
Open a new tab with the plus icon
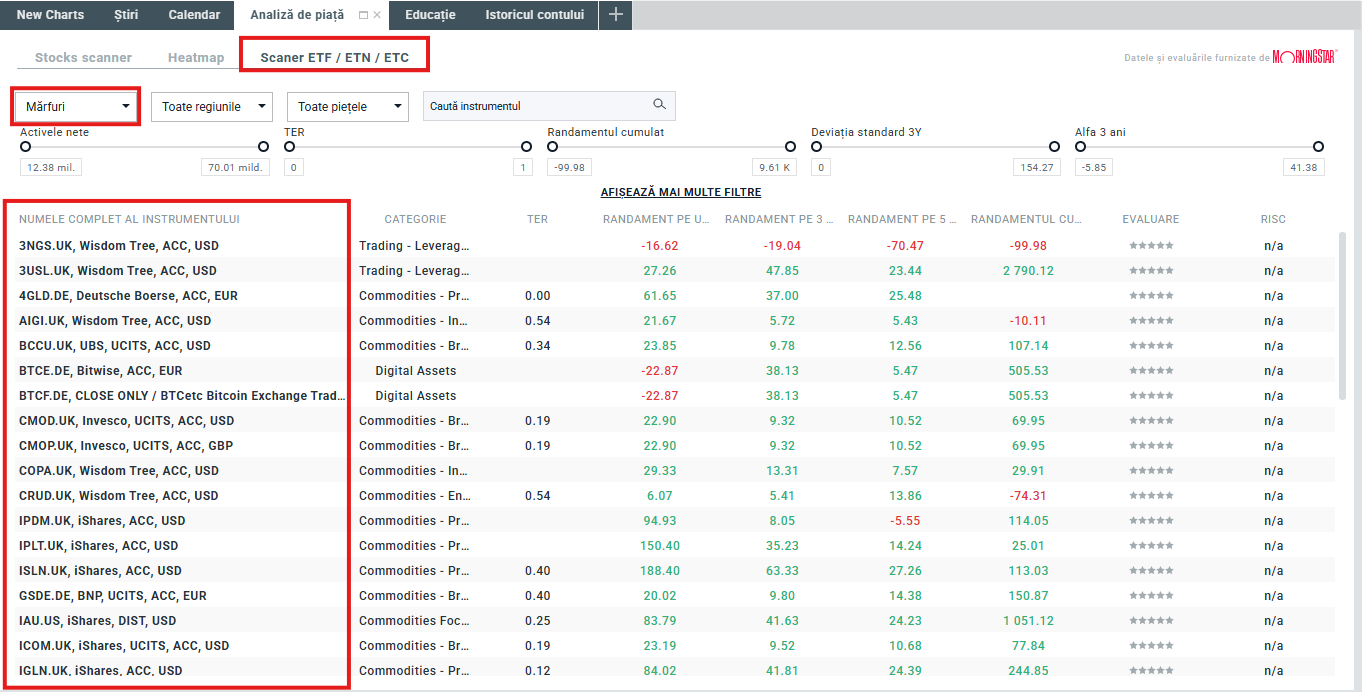click(x=616, y=15)
